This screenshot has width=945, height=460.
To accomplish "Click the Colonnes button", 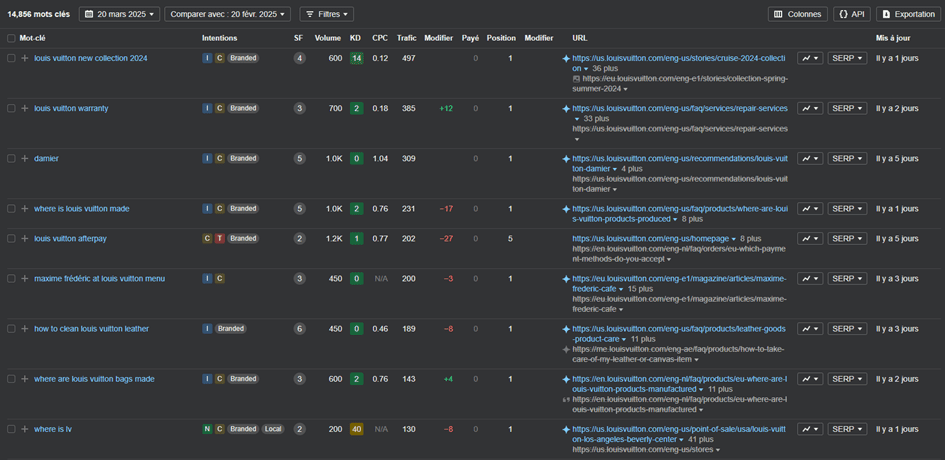I will click(797, 14).
